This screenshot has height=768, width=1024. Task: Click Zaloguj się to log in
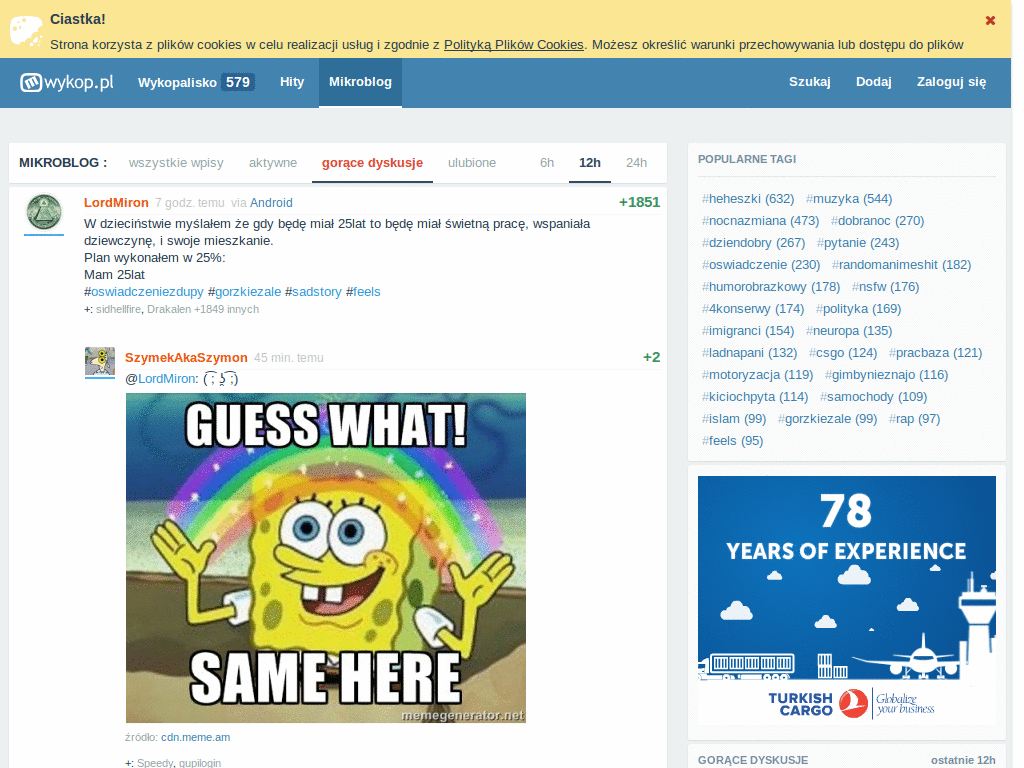point(952,82)
